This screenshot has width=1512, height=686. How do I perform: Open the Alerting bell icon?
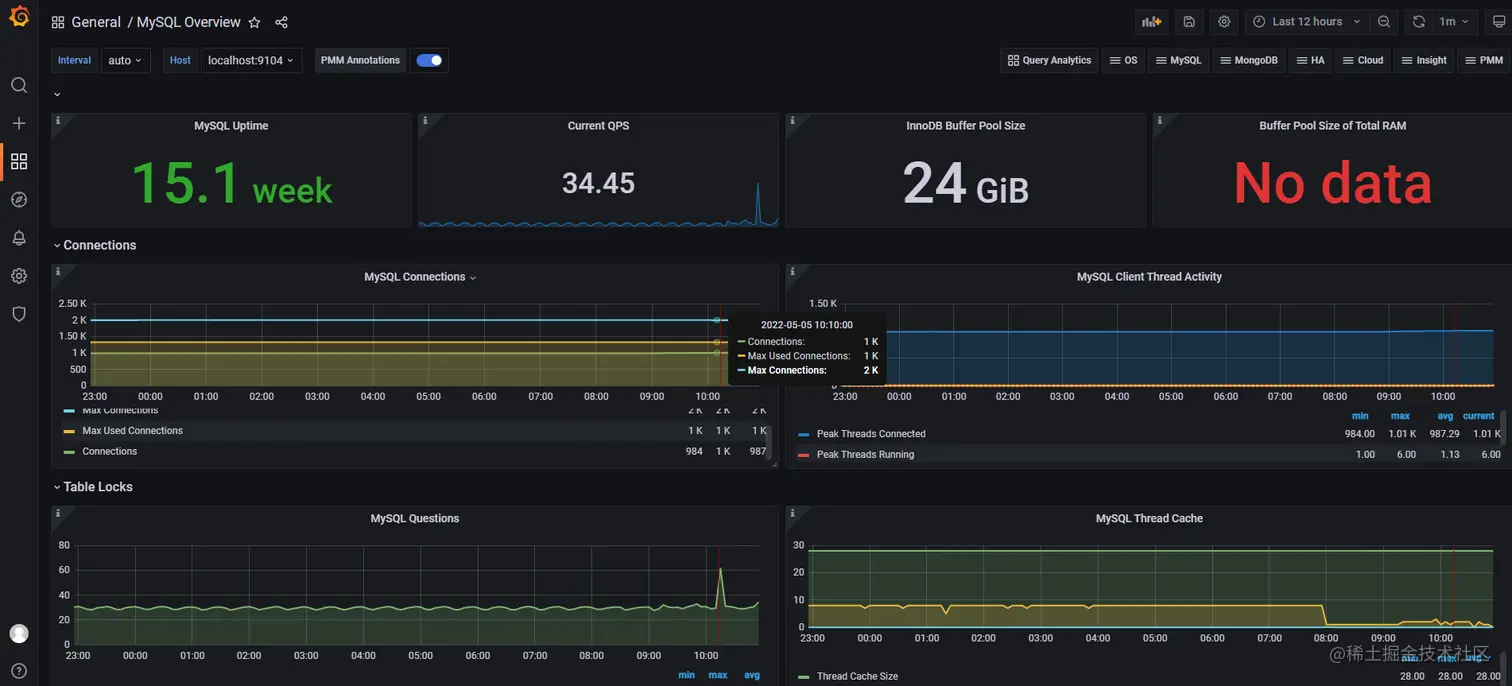tap(19, 237)
